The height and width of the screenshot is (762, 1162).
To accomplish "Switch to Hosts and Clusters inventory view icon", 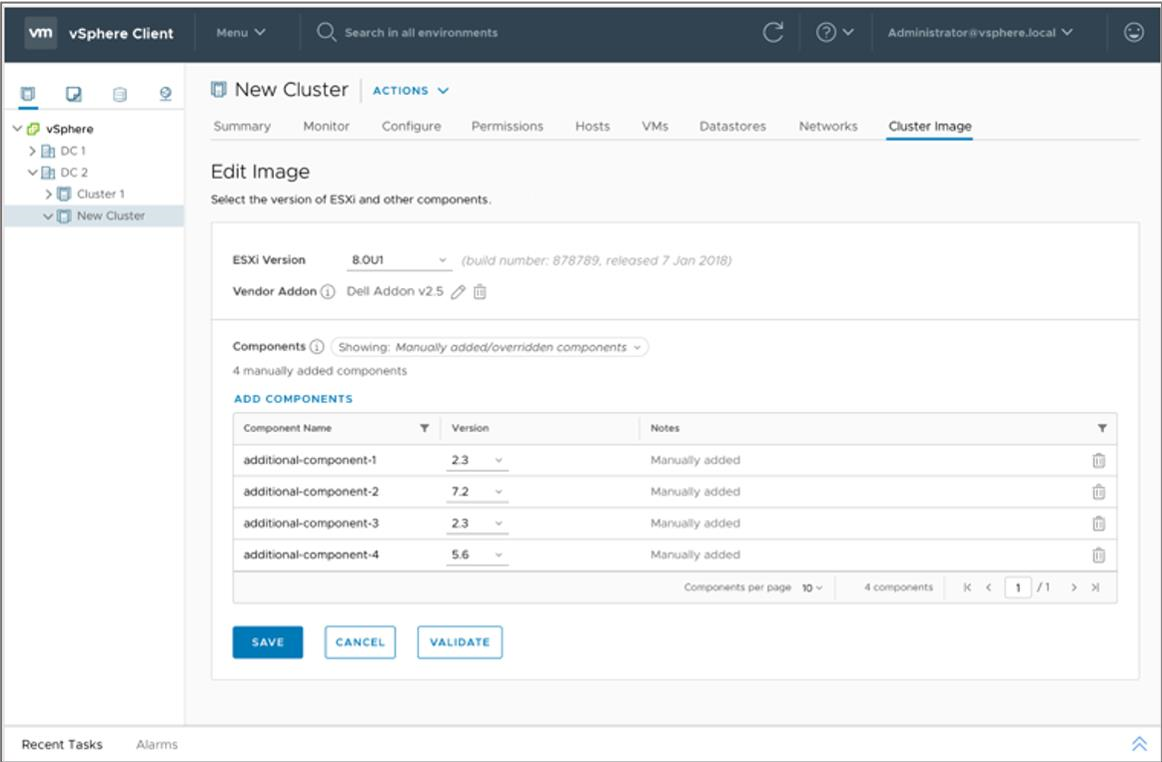I will (x=27, y=94).
